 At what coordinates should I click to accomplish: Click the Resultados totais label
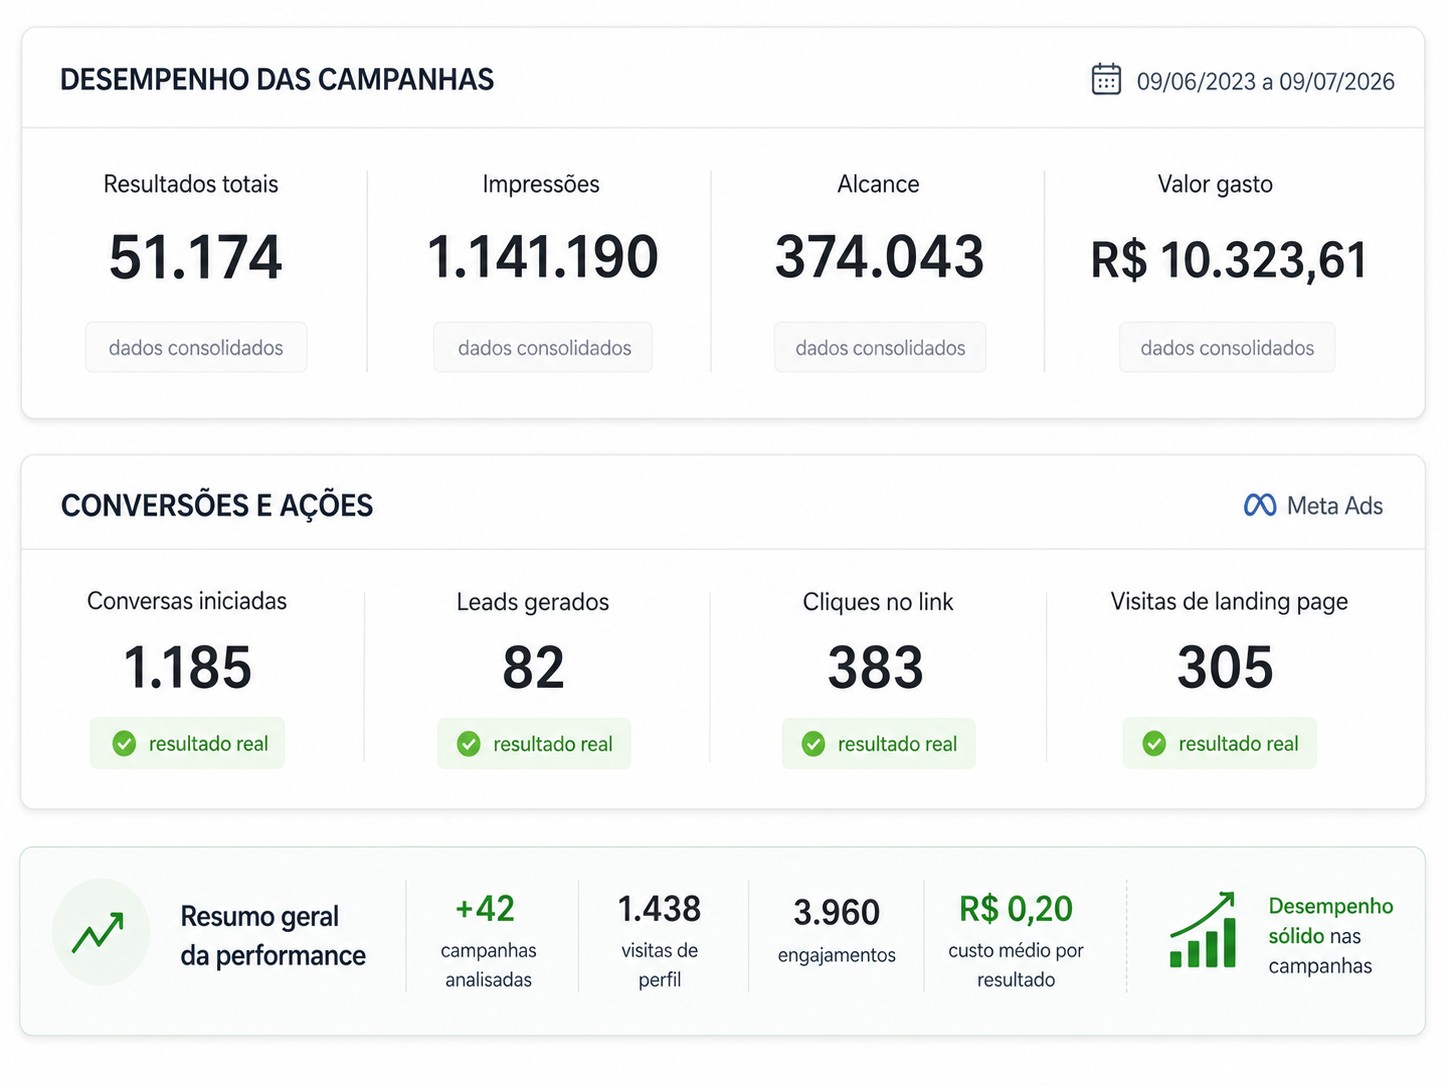pos(191,184)
